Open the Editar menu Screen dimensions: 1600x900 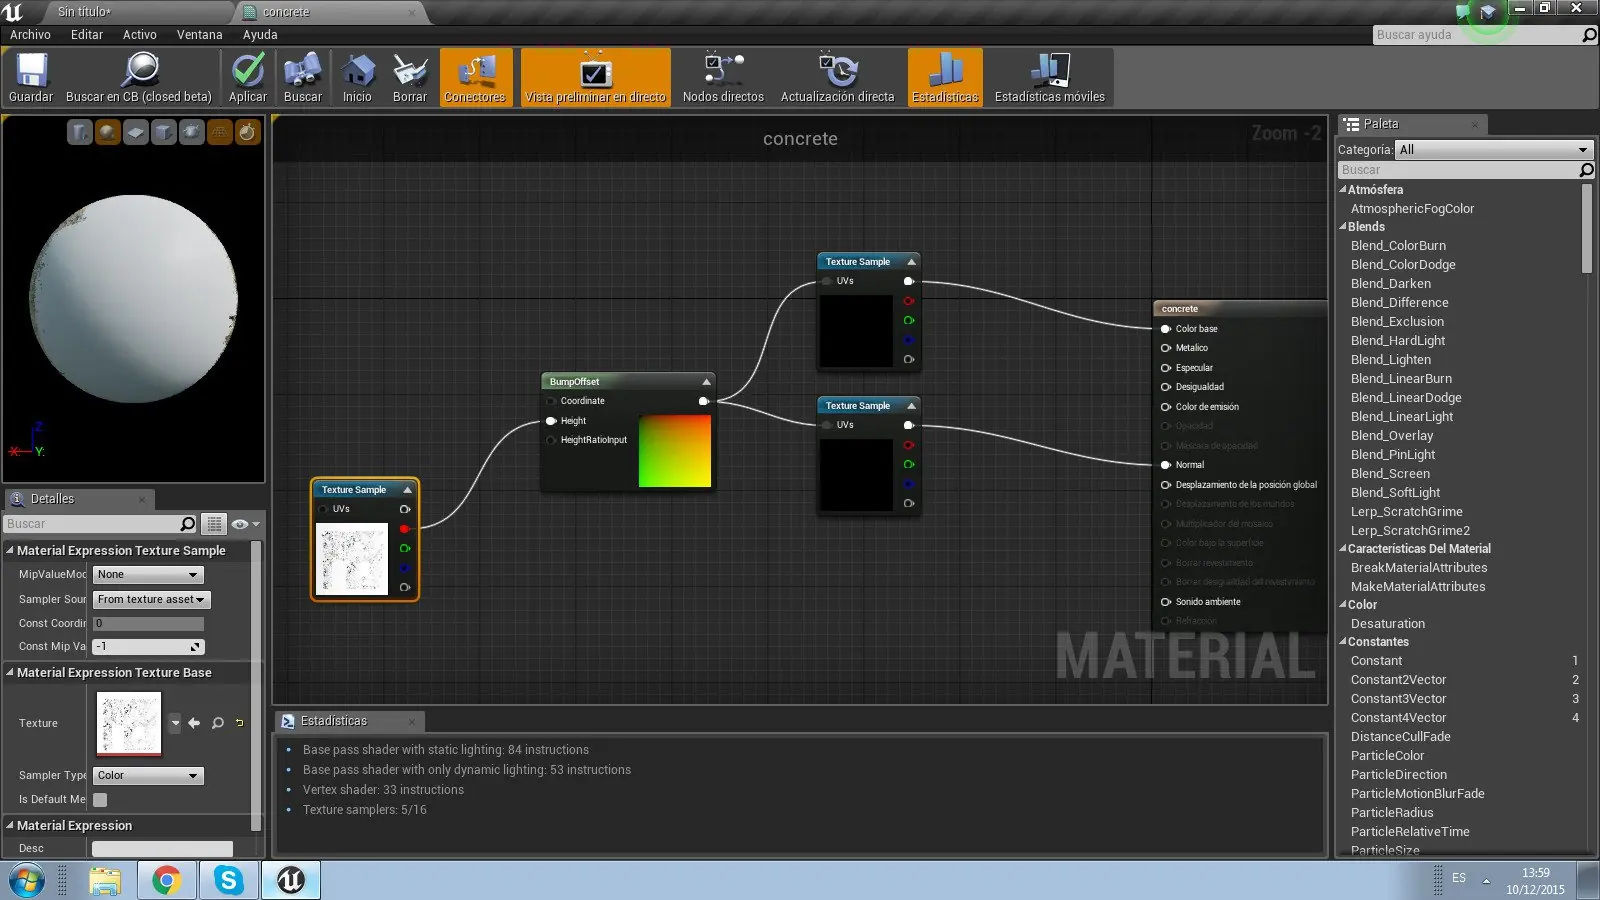click(87, 34)
